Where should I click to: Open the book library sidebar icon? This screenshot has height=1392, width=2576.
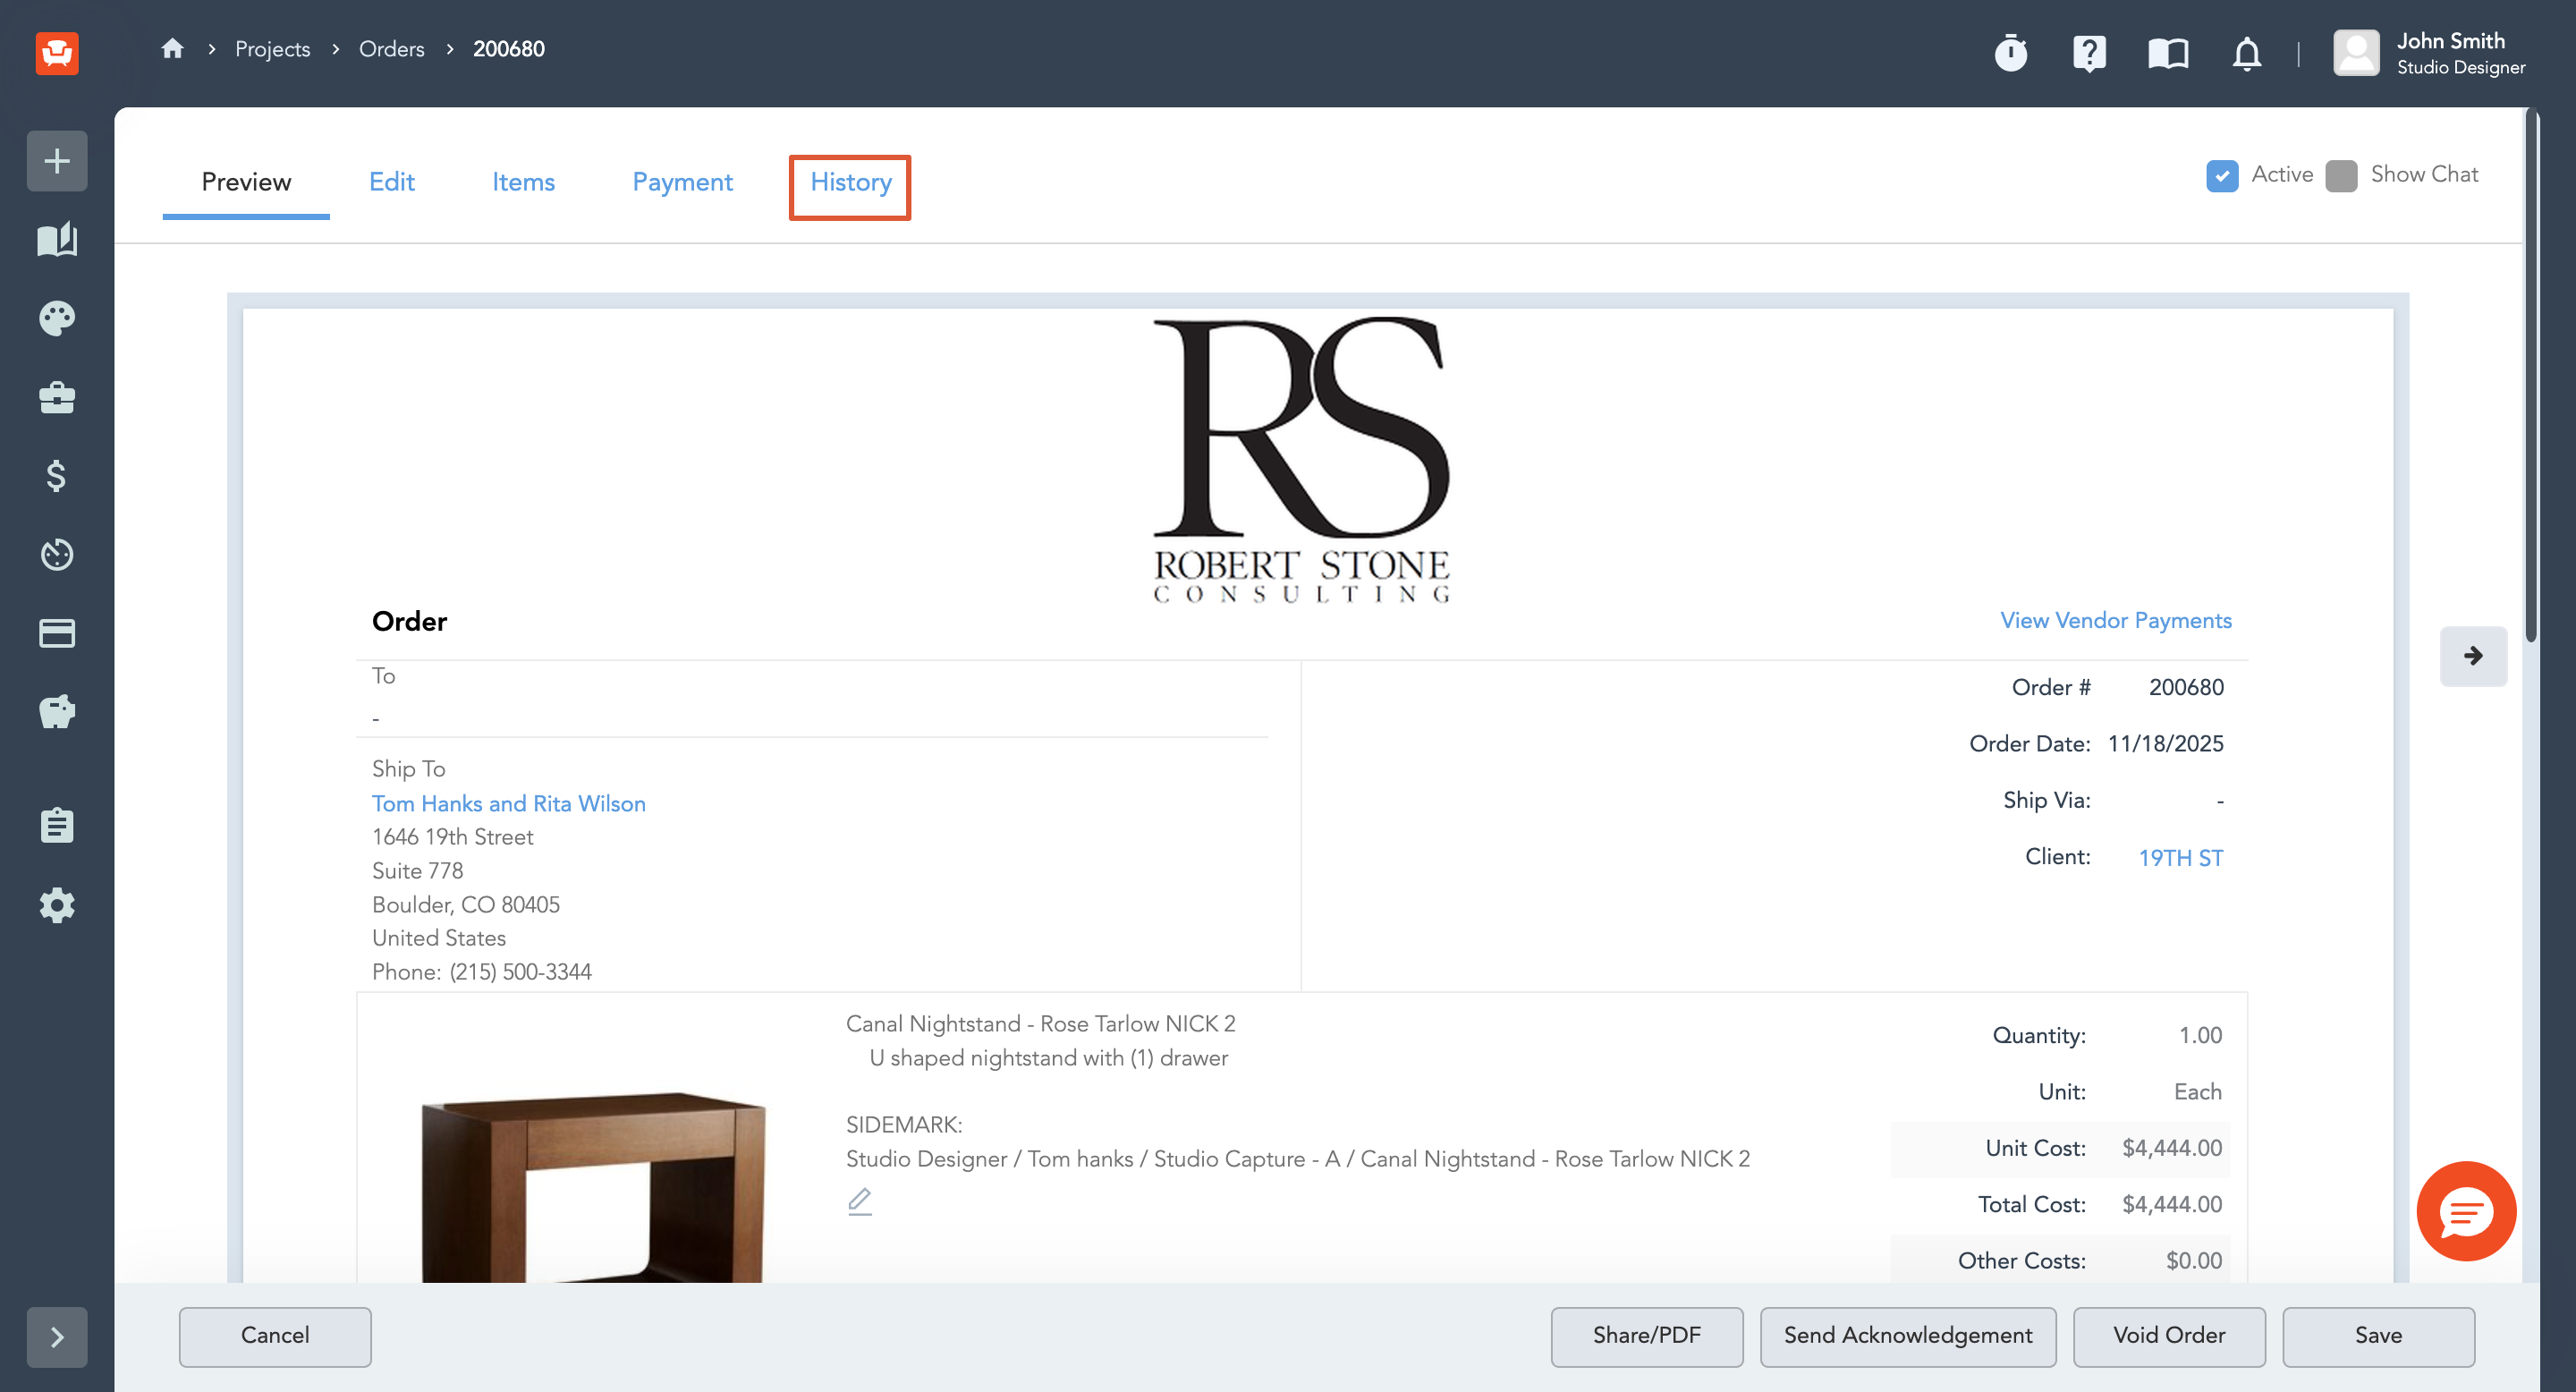point(57,240)
